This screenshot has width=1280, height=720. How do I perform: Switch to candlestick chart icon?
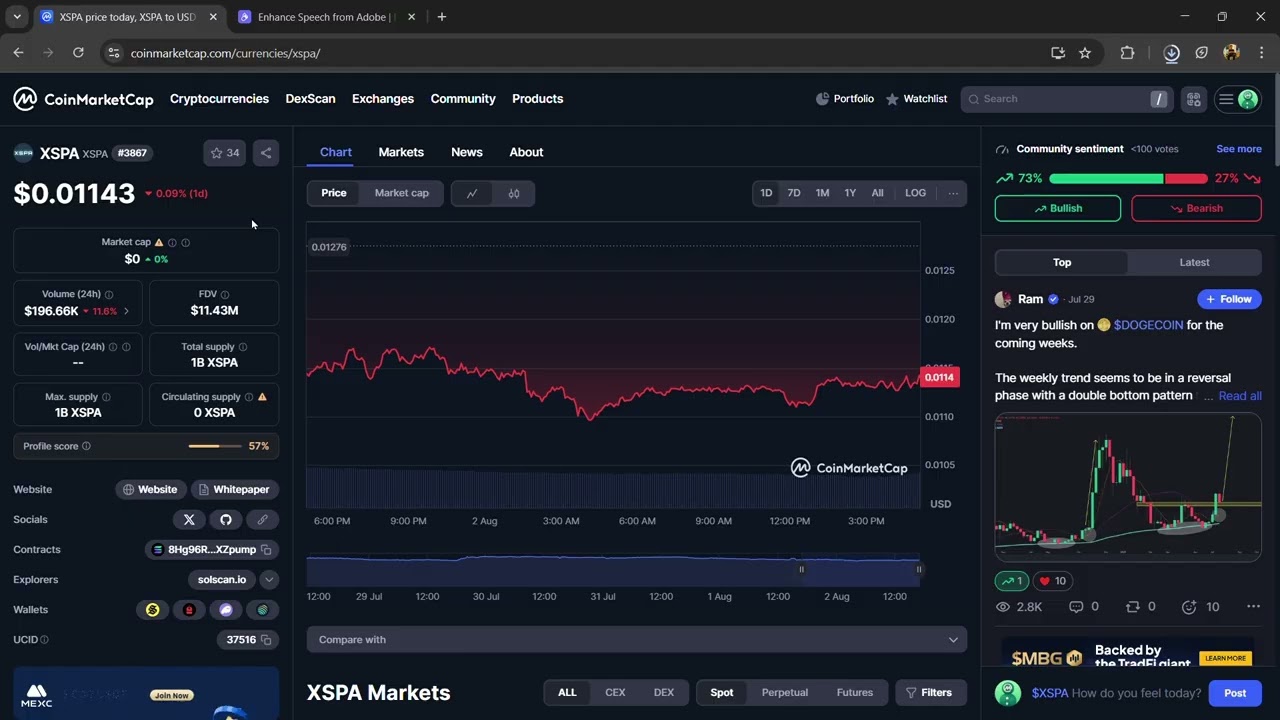coord(514,193)
